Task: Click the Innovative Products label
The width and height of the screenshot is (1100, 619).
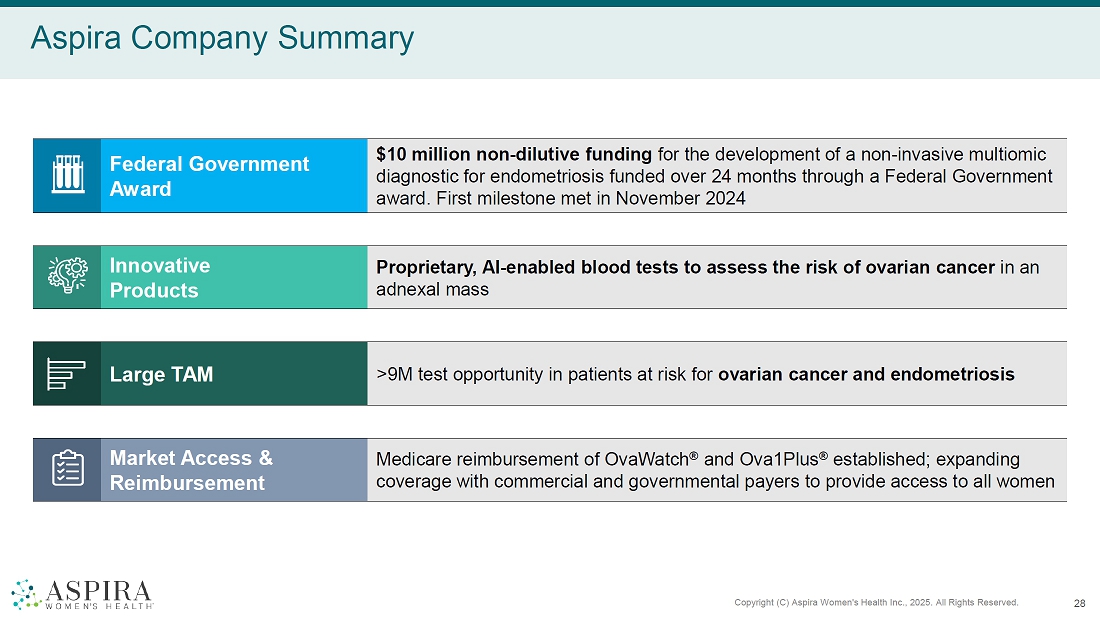Action: point(160,278)
